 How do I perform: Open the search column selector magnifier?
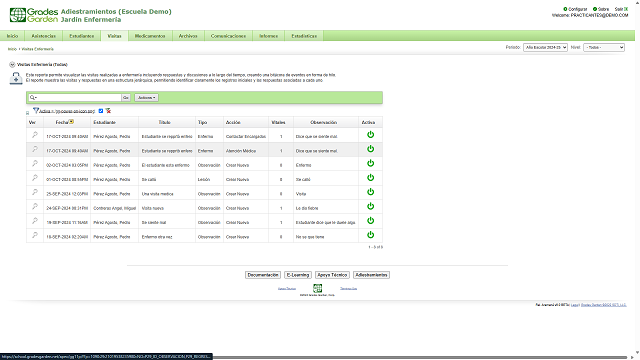[x=33, y=98]
